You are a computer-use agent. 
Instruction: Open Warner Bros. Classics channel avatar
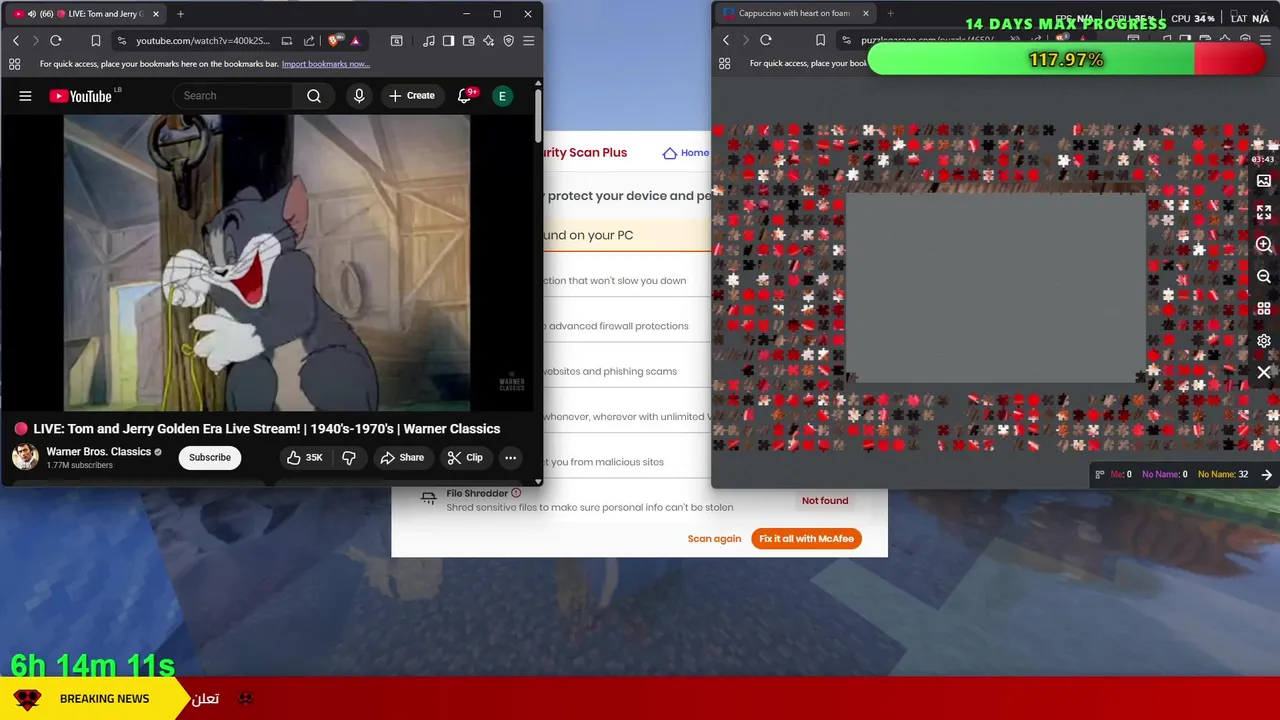[25, 457]
